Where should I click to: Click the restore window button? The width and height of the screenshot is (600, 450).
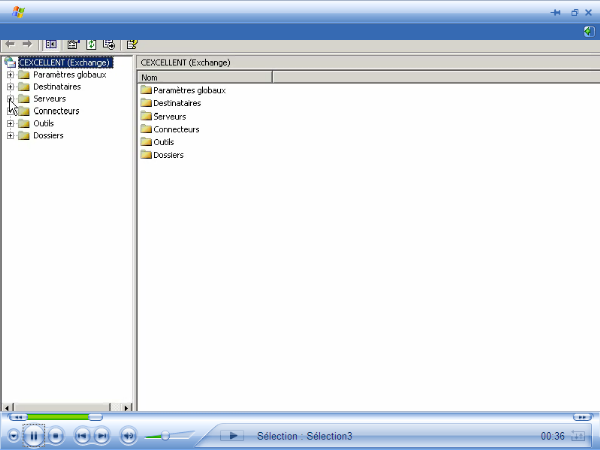coord(574,13)
